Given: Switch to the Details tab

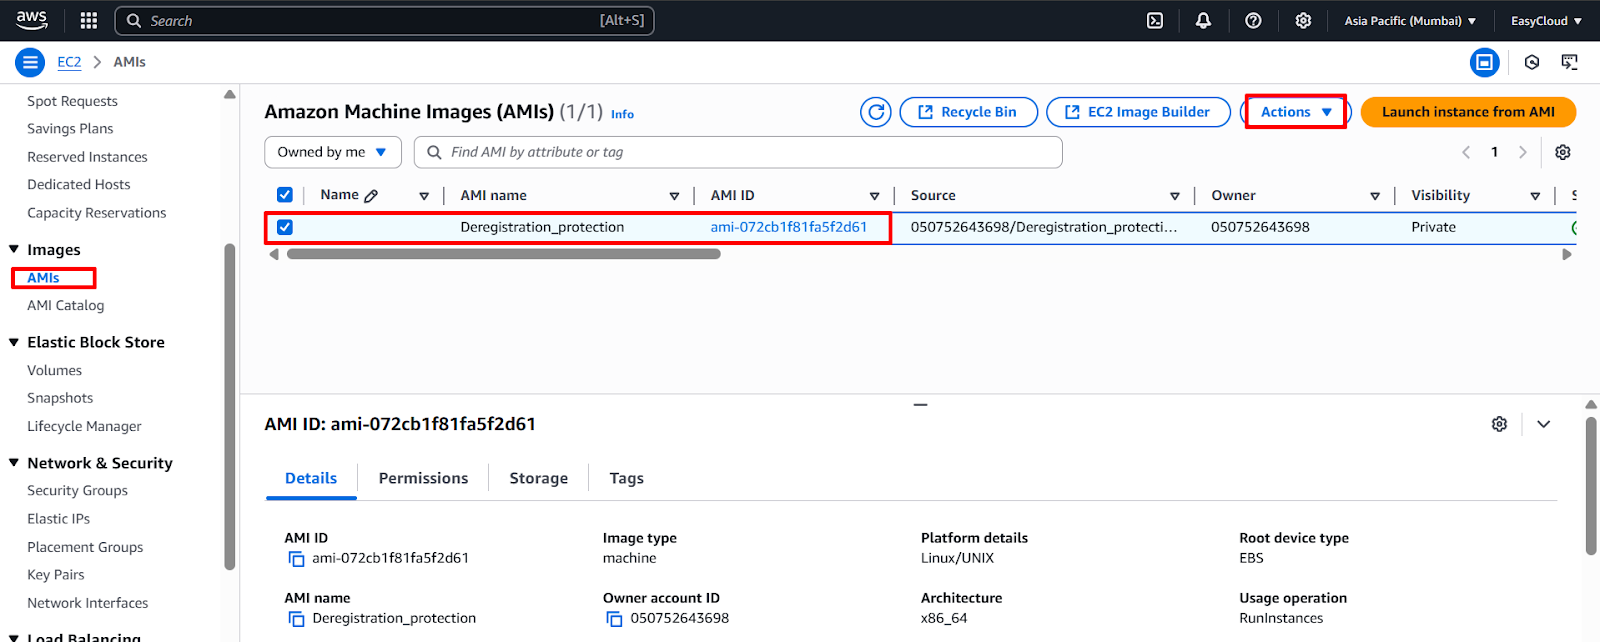Looking at the screenshot, I should click(x=311, y=478).
